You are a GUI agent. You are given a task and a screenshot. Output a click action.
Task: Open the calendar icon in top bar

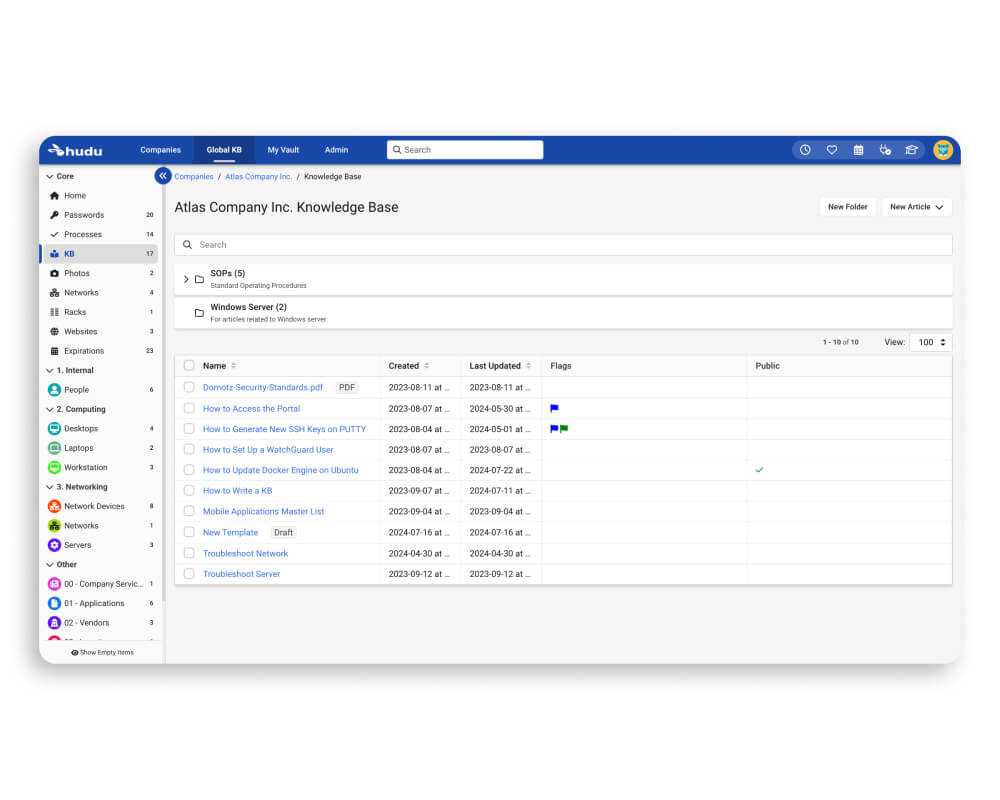pyautogui.click(x=858, y=150)
